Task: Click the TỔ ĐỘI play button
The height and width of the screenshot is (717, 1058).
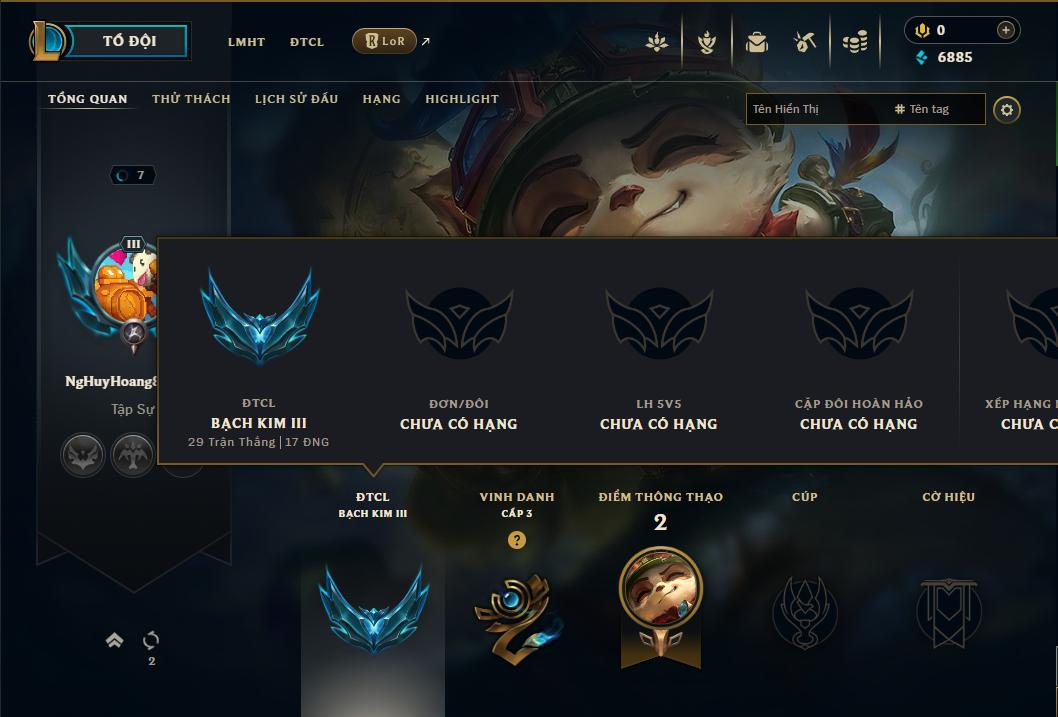Action: click(129, 41)
